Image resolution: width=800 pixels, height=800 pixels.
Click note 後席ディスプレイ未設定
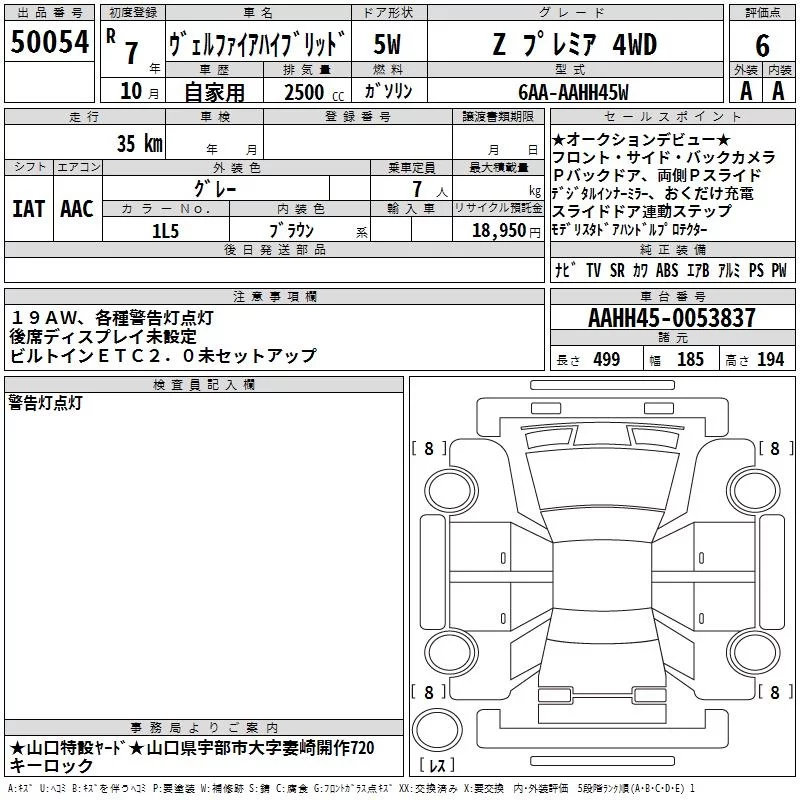pos(103,336)
